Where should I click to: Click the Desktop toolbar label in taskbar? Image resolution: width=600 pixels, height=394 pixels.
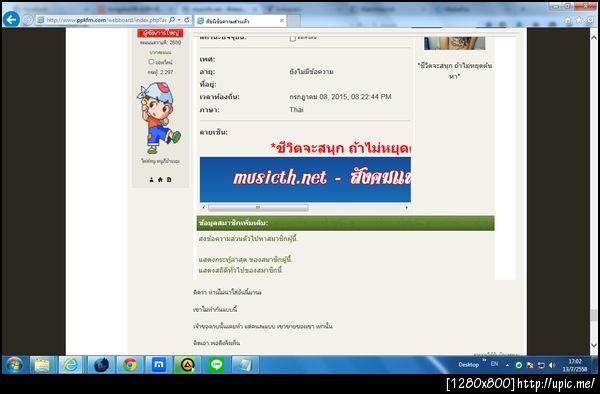pos(468,365)
